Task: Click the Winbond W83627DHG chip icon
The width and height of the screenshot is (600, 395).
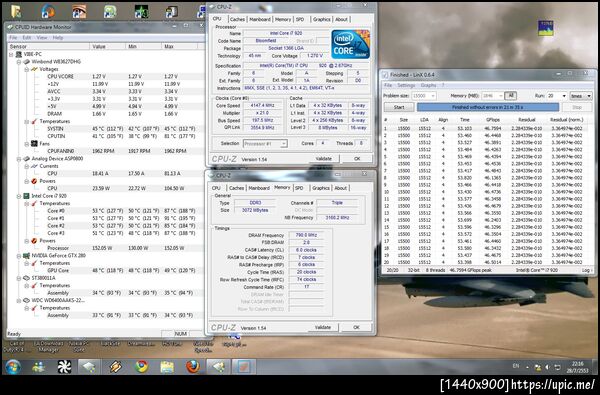Action: (26, 62)
